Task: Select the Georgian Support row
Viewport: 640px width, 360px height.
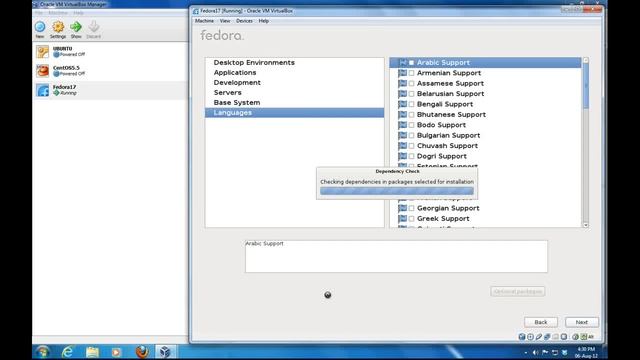Action: coord(485,208)
